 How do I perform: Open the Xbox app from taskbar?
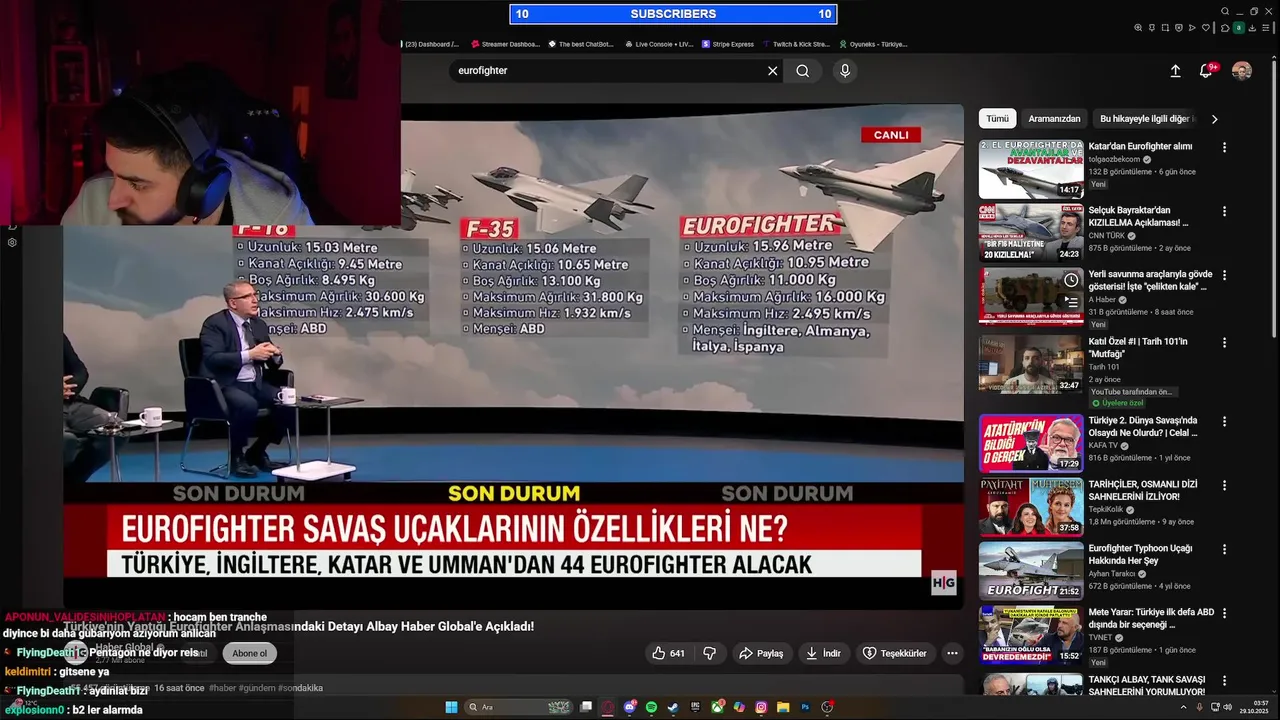[718, 707]
